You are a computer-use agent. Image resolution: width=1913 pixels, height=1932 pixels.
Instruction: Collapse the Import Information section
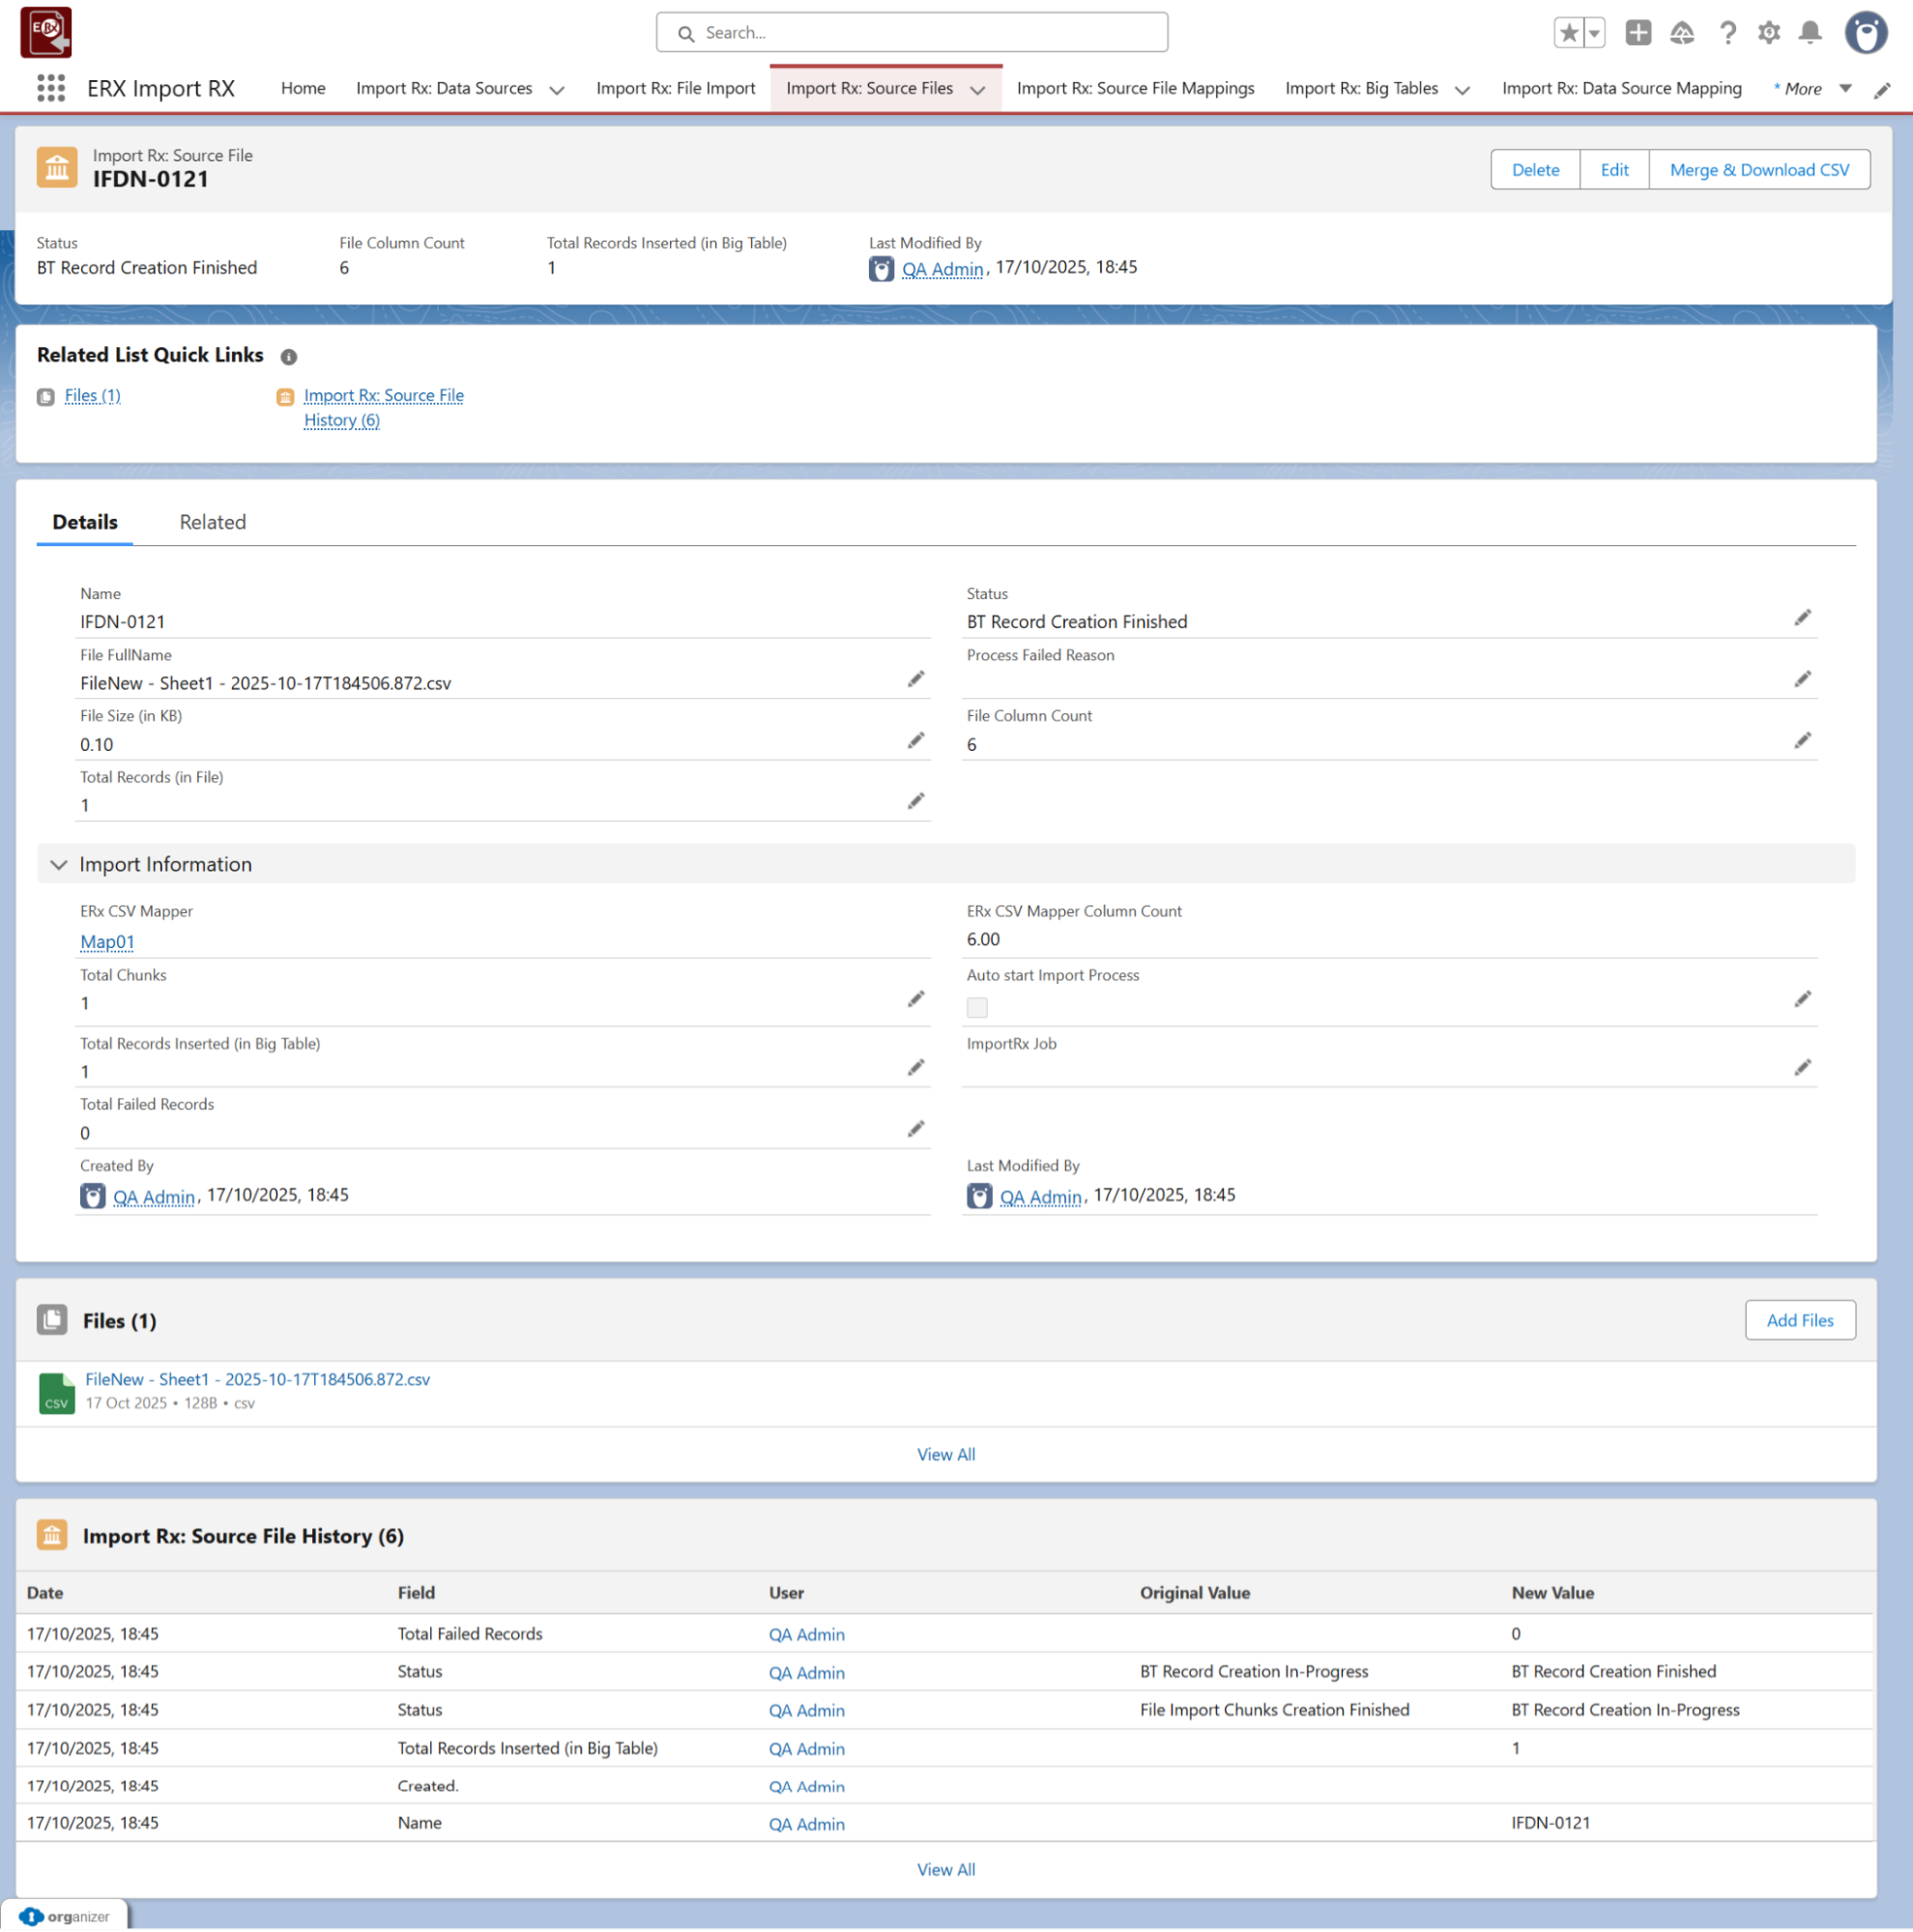[59, 864]
